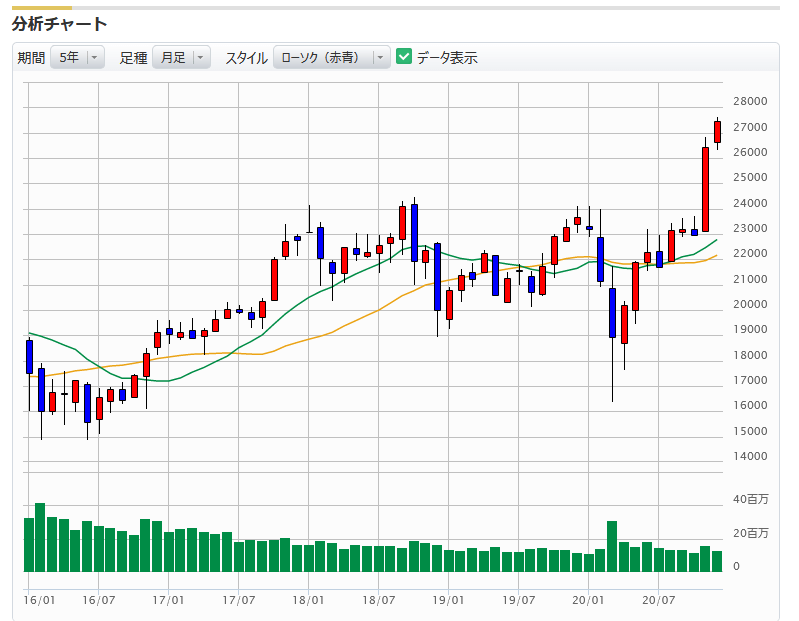Open the 足種 月足 dropdown
Screen dimensions: 799x621
tap(181, 58)
